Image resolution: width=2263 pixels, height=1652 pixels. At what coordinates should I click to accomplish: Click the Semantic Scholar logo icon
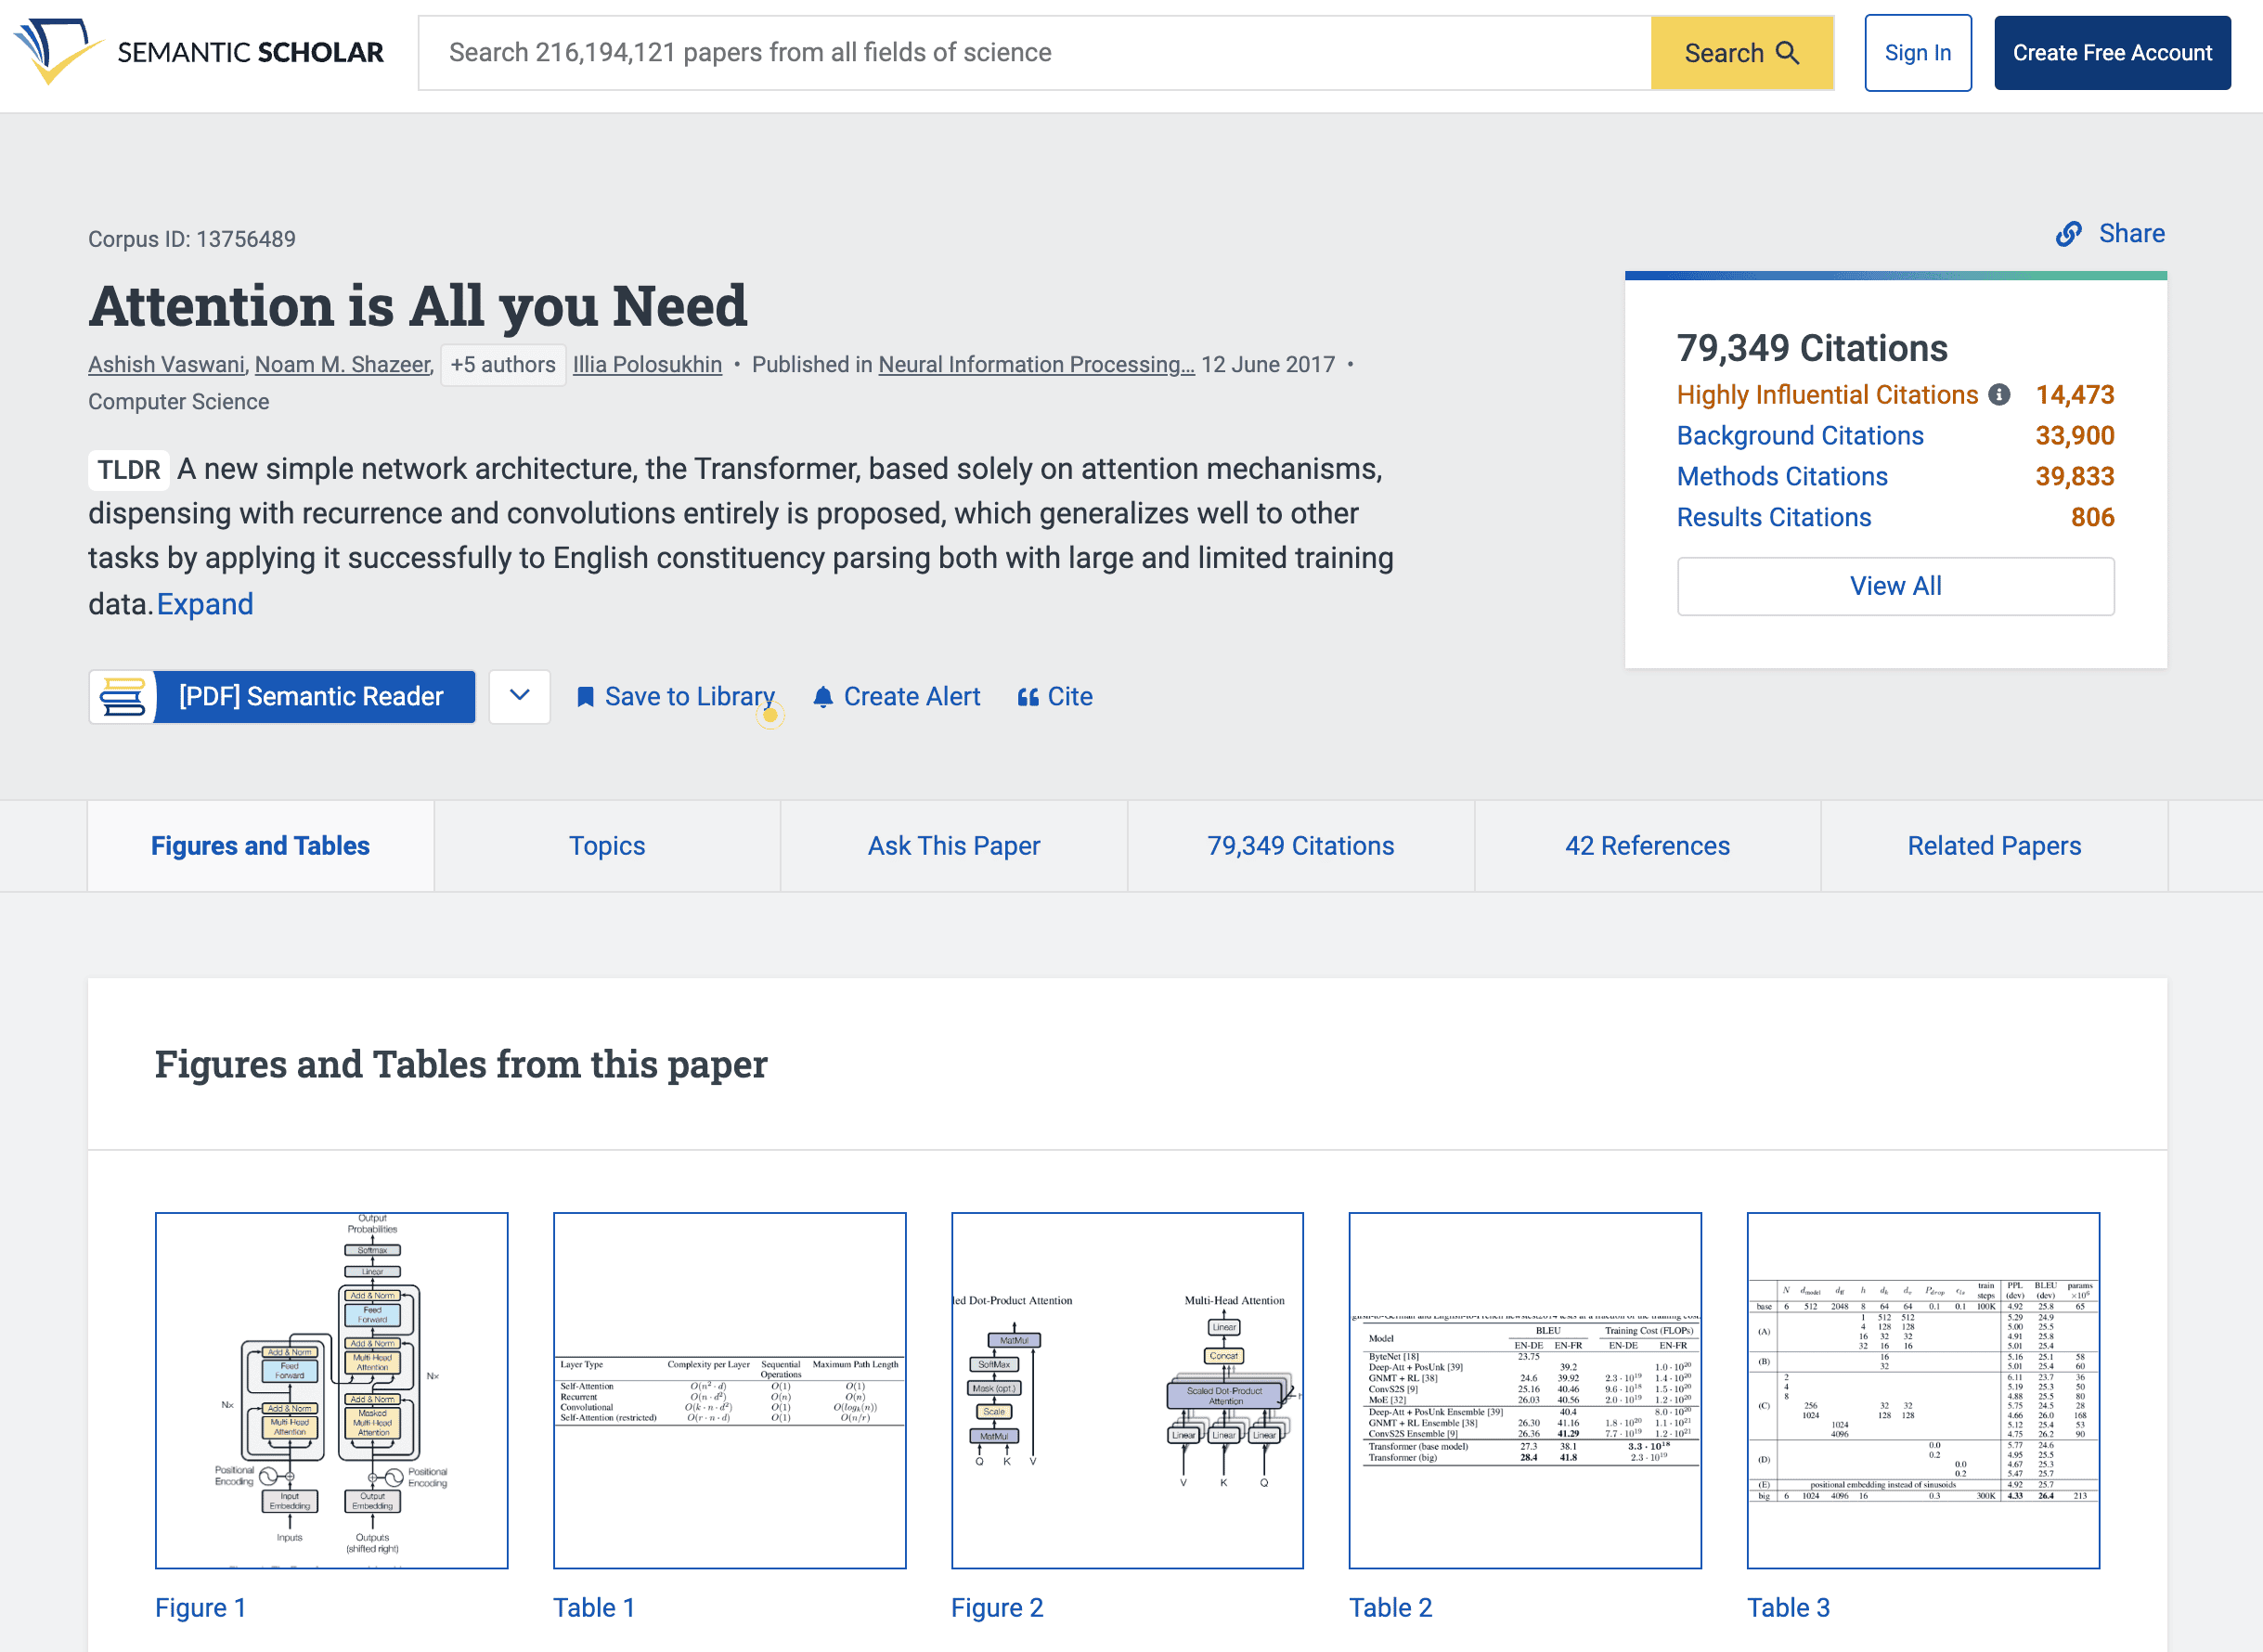pyautogui.click(x=55, y=55)
